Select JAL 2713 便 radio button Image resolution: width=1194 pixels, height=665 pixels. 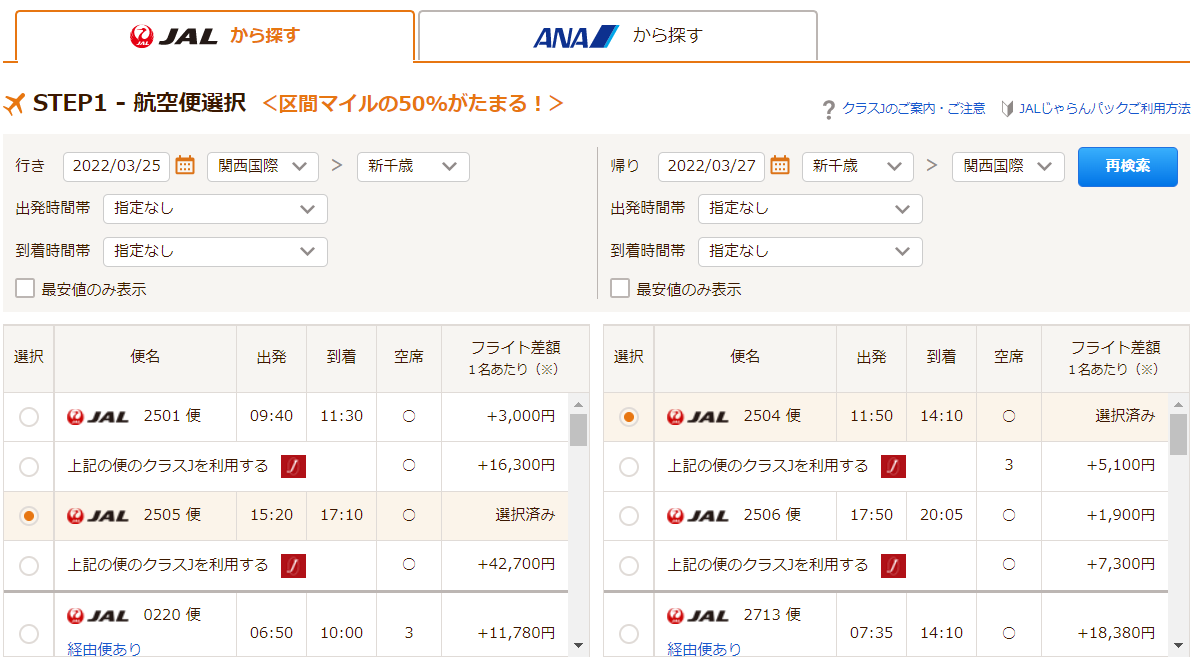tap(628, 633)
